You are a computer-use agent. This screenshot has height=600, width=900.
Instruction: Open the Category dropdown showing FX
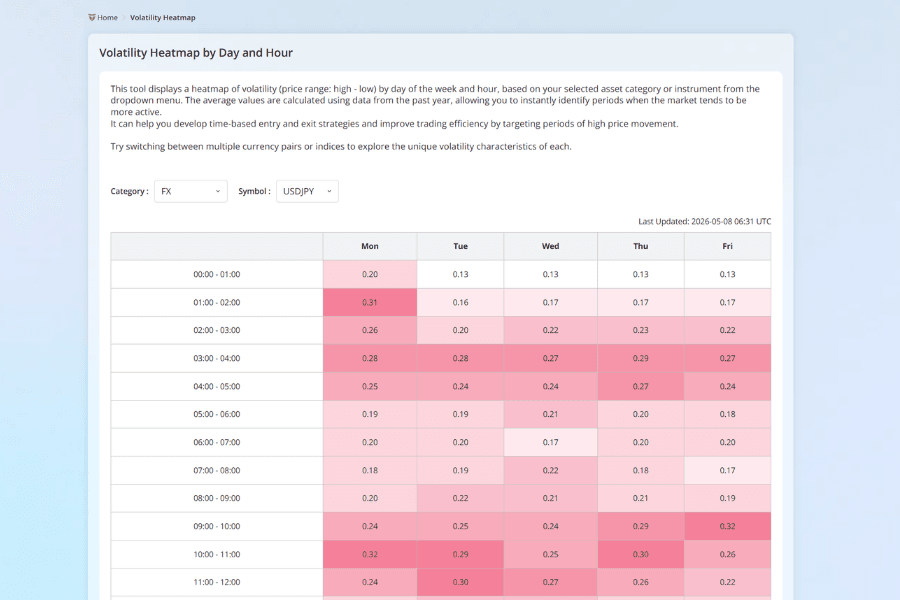tap(191, 191)
